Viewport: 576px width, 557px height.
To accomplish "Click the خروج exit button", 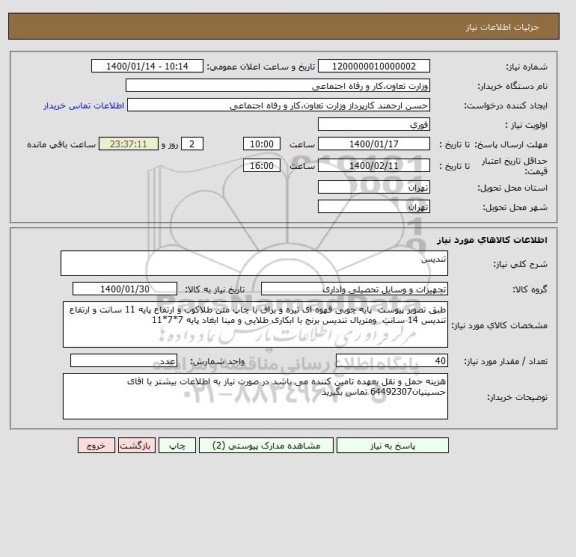I will (96, 445).
